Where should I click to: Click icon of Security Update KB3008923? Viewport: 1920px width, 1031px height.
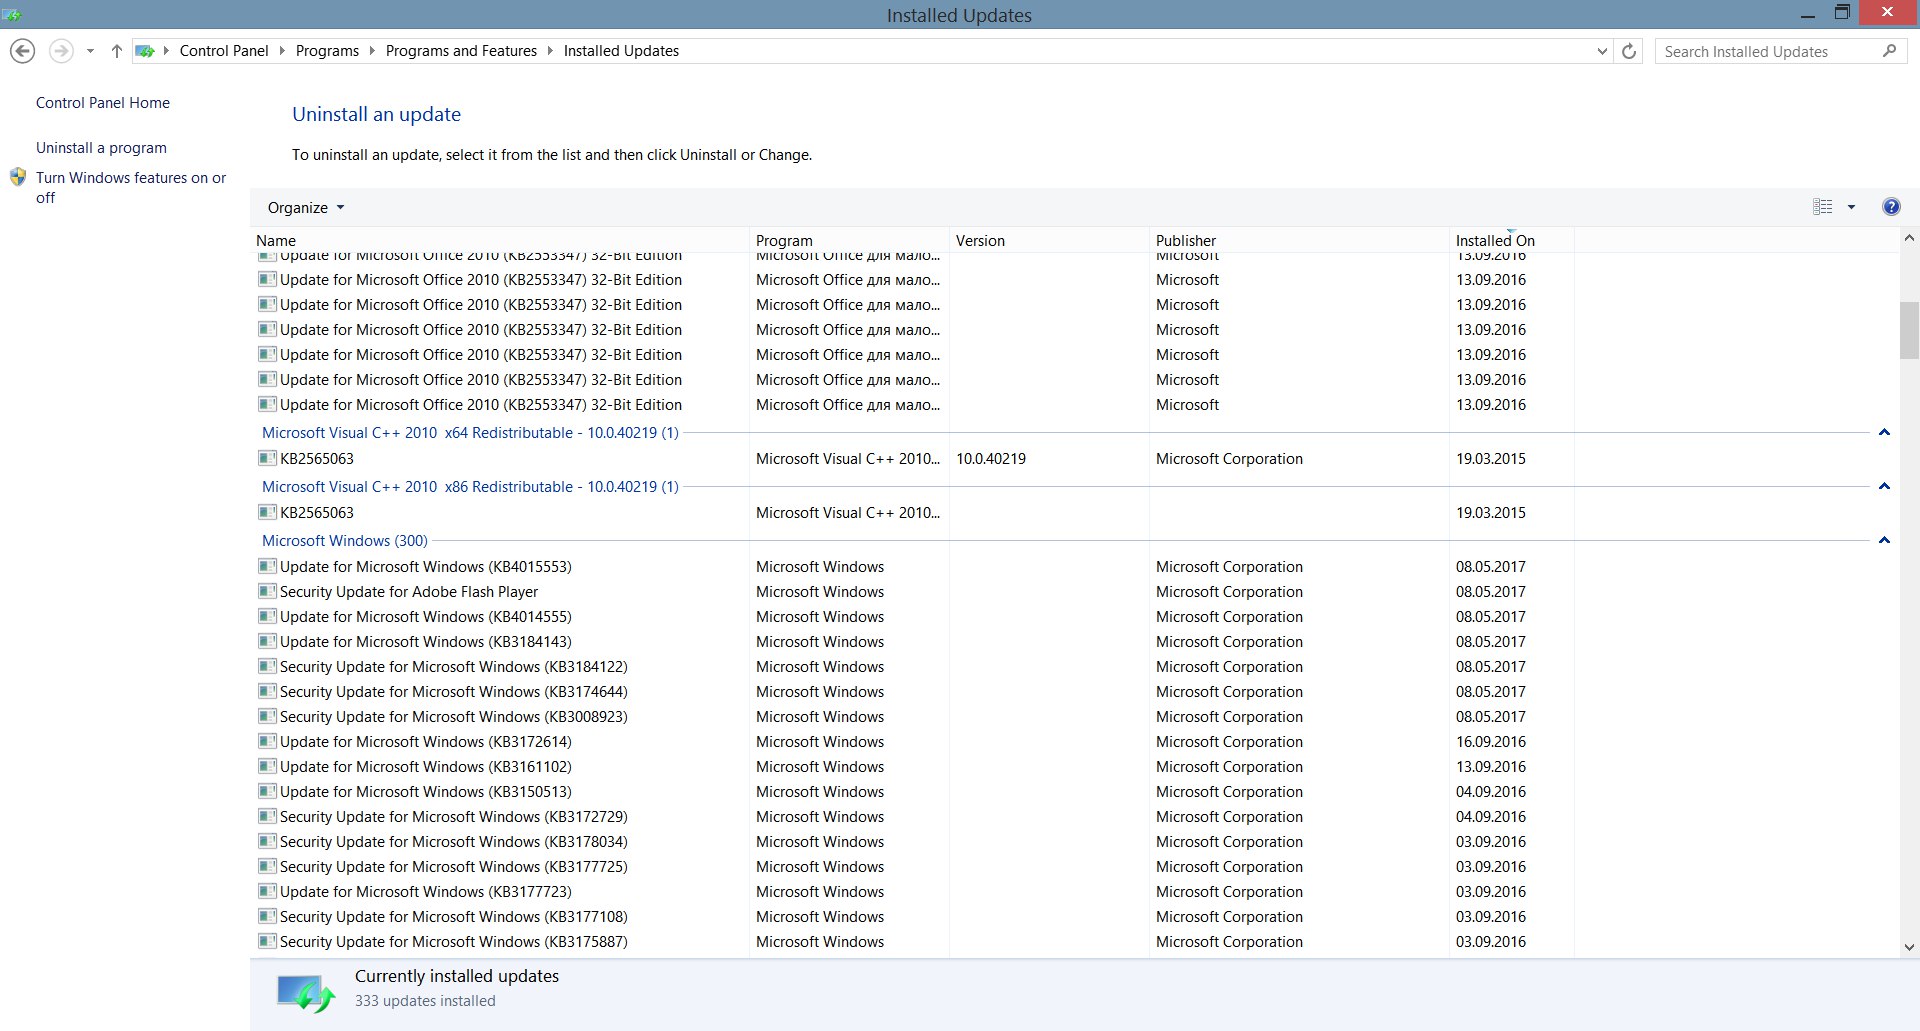pos(267,716)
